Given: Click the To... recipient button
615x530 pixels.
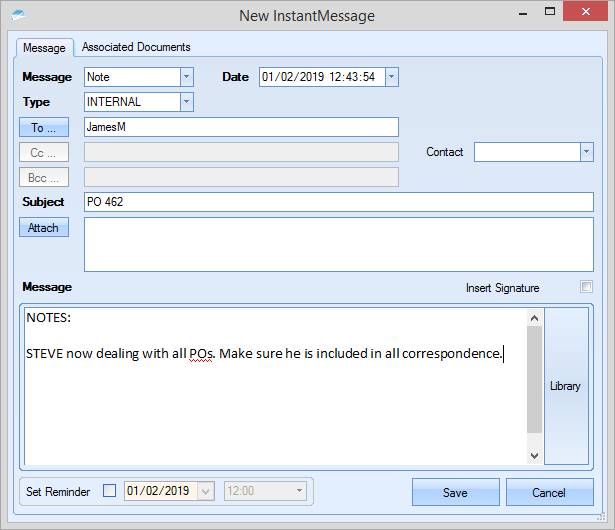Looking at the screenshot, I should click(44, 127).
